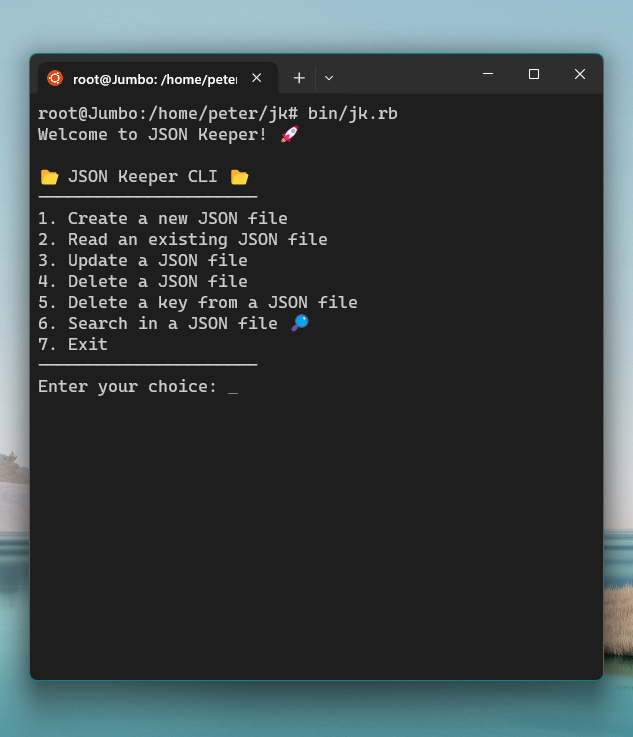
Task: Click the Ubuntu logo in the terminal tab
Action: [x=55, y=78]
